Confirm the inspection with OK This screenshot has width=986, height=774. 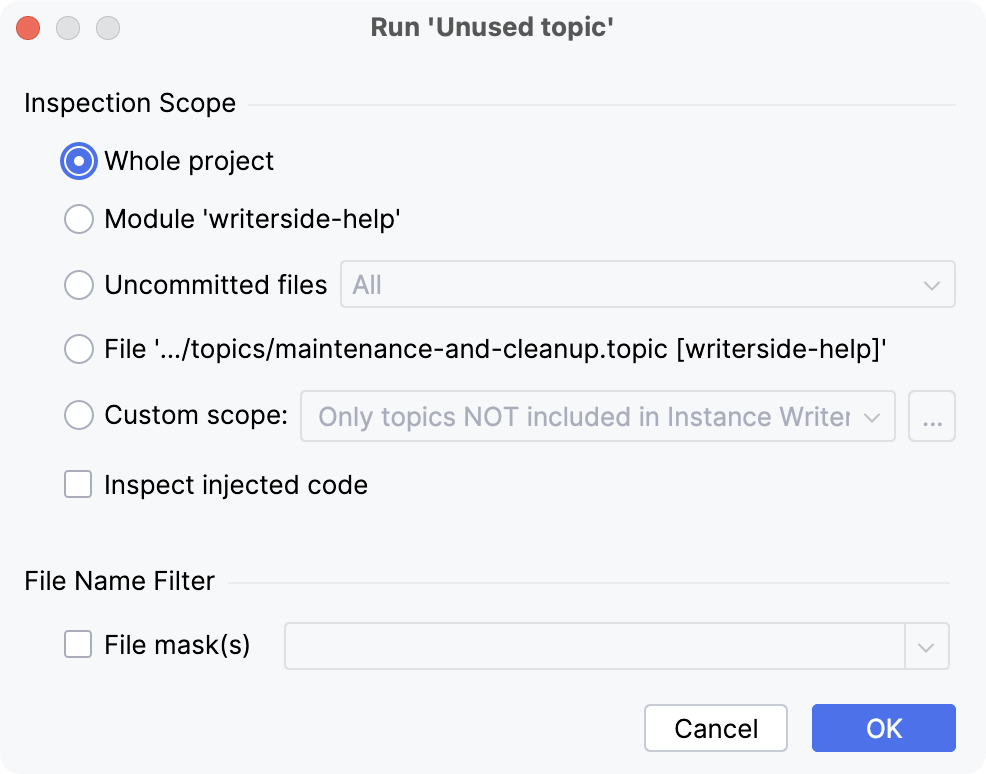pos(883,728)
